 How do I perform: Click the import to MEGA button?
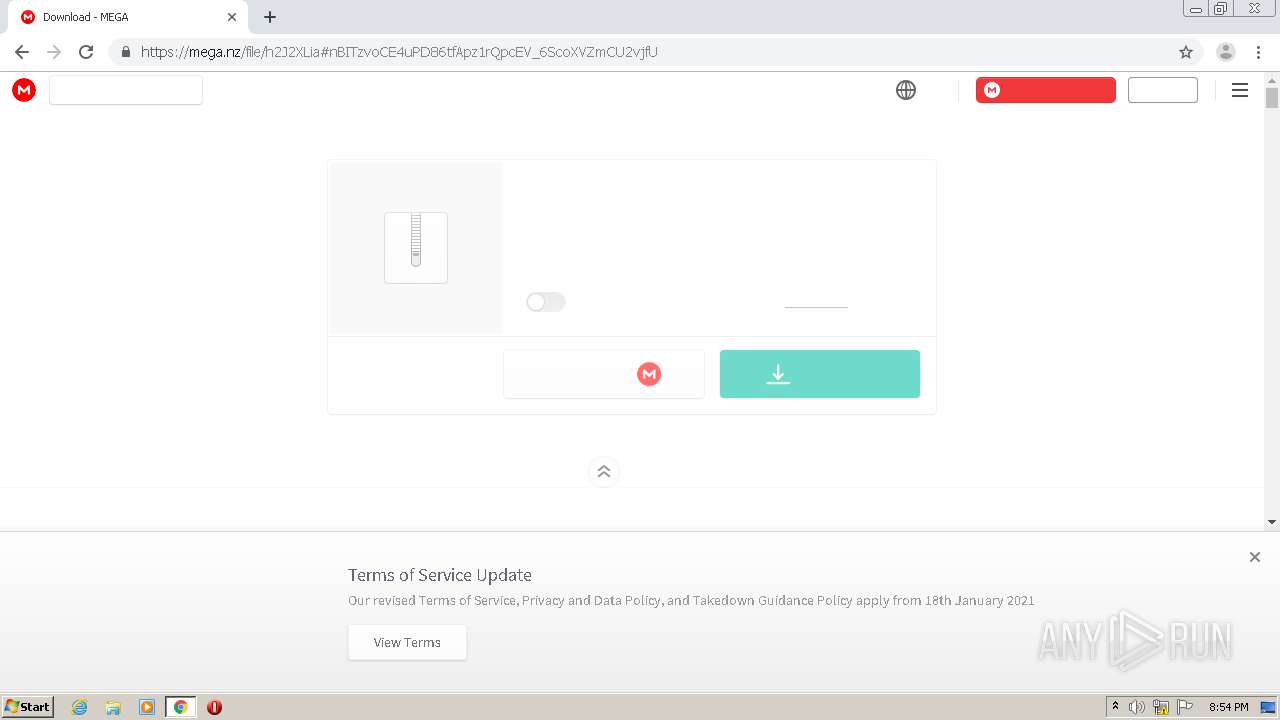604,374
